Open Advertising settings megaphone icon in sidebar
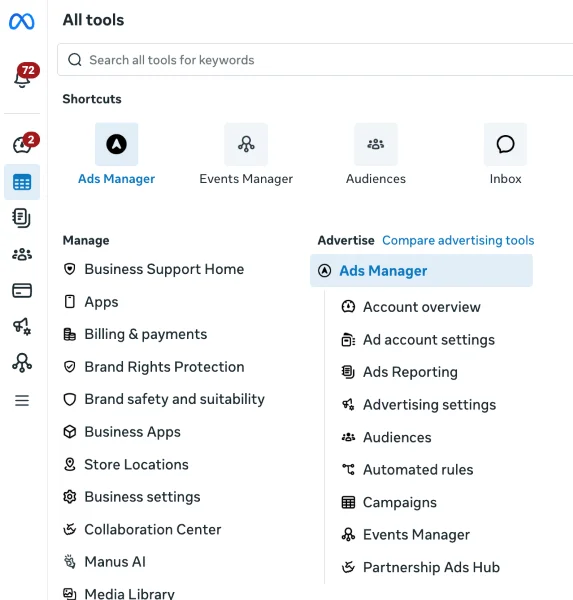The image size is (573, 600). pyautogui.click(x=22, y=326)
